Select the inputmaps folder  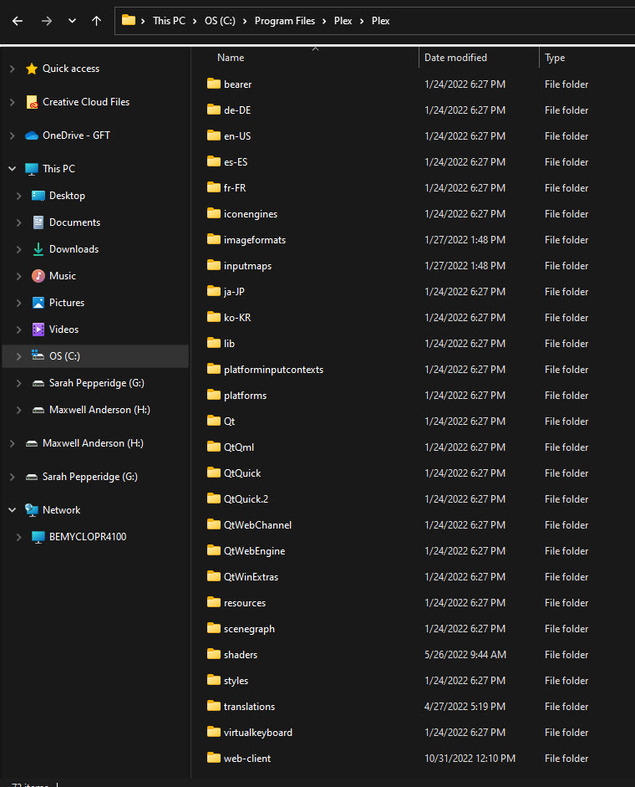tap(247, 266)
